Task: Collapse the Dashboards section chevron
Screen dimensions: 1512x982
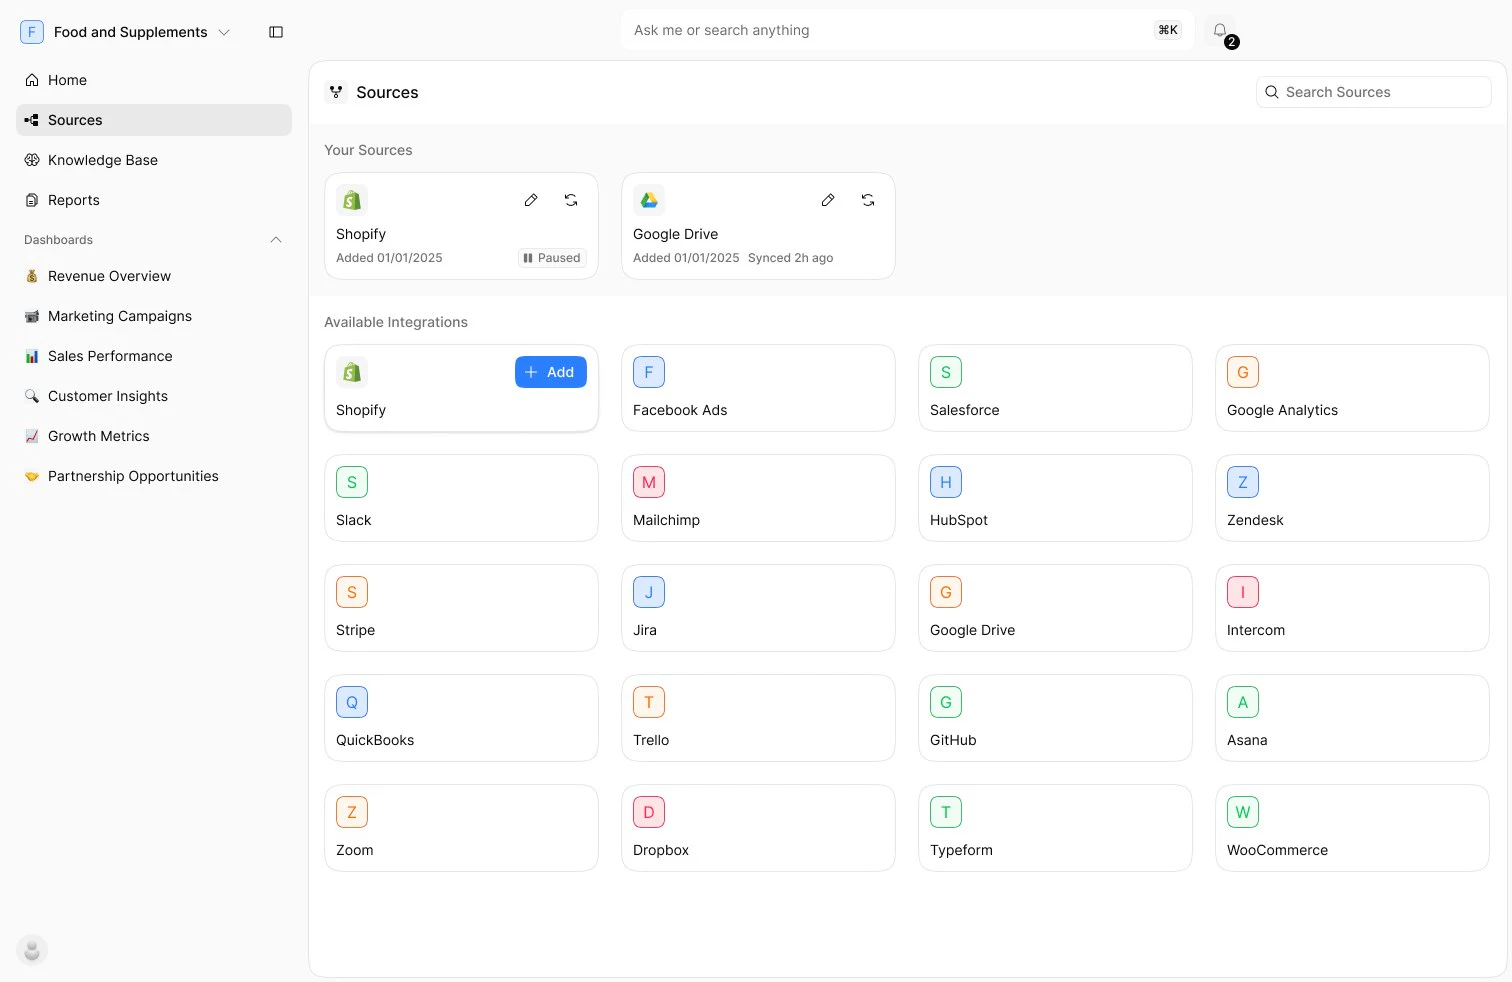Action: click(276, 240)
